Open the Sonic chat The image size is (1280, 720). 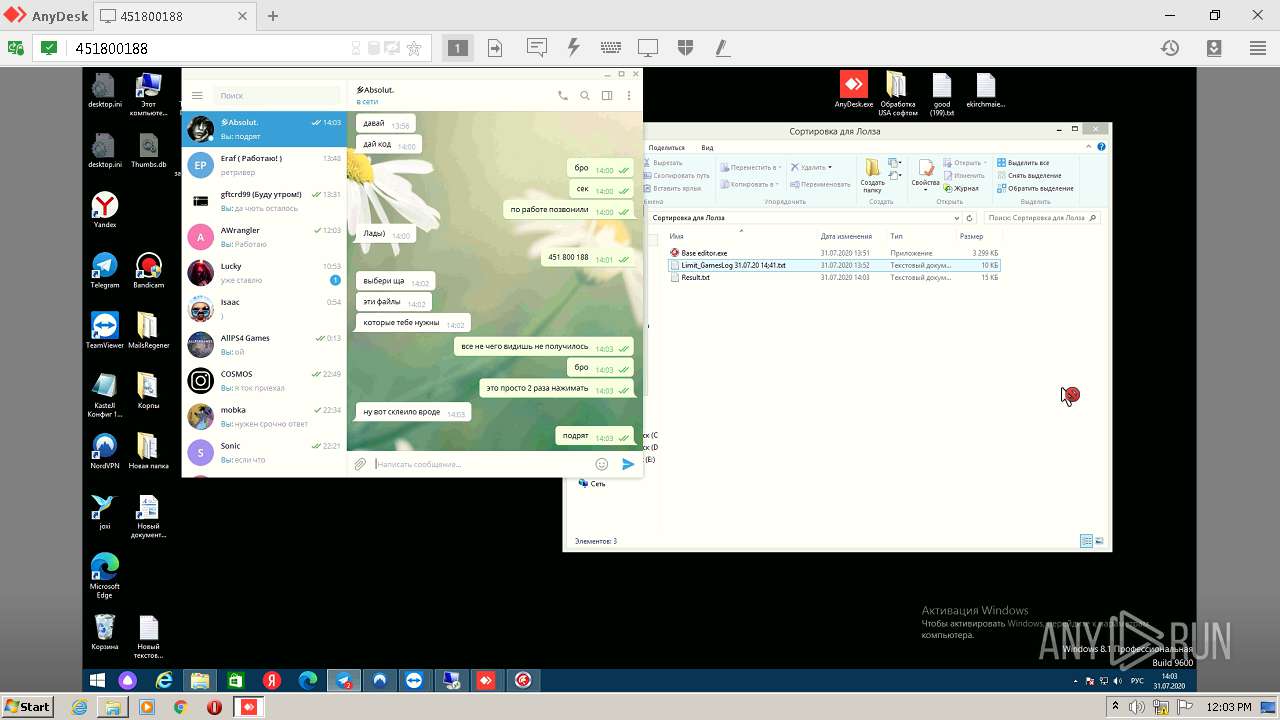264,453
